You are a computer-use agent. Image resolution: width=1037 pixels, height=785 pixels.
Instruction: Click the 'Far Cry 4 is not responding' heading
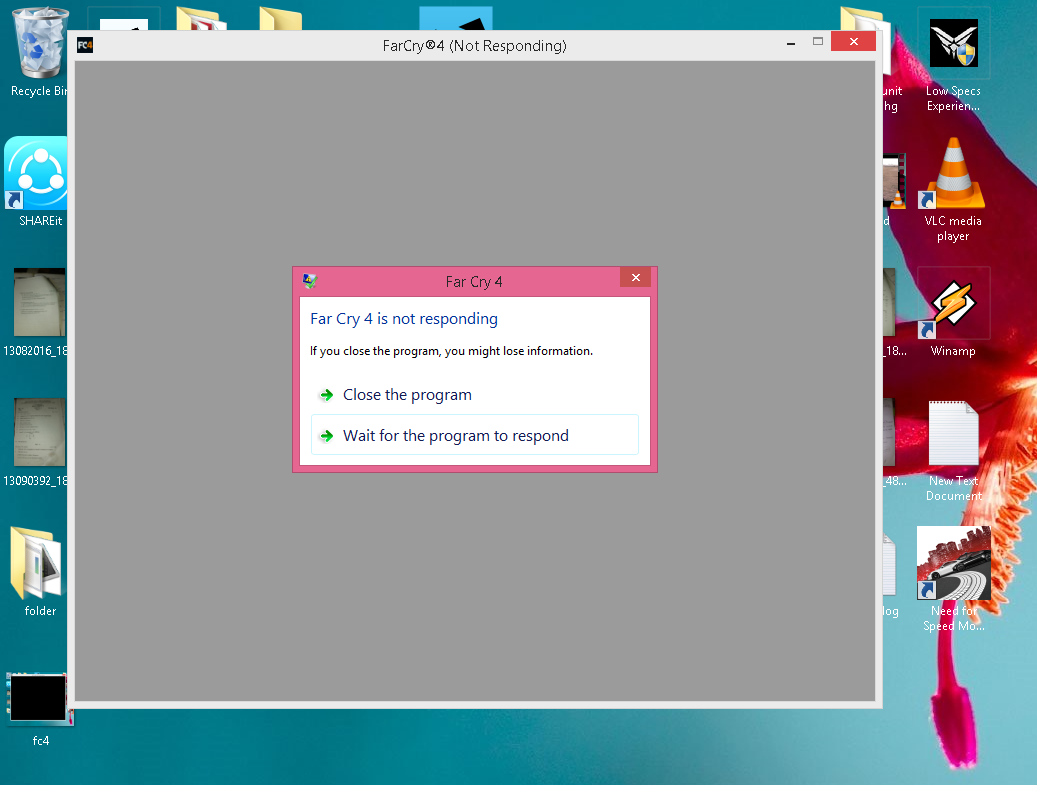tap(403, 319)
